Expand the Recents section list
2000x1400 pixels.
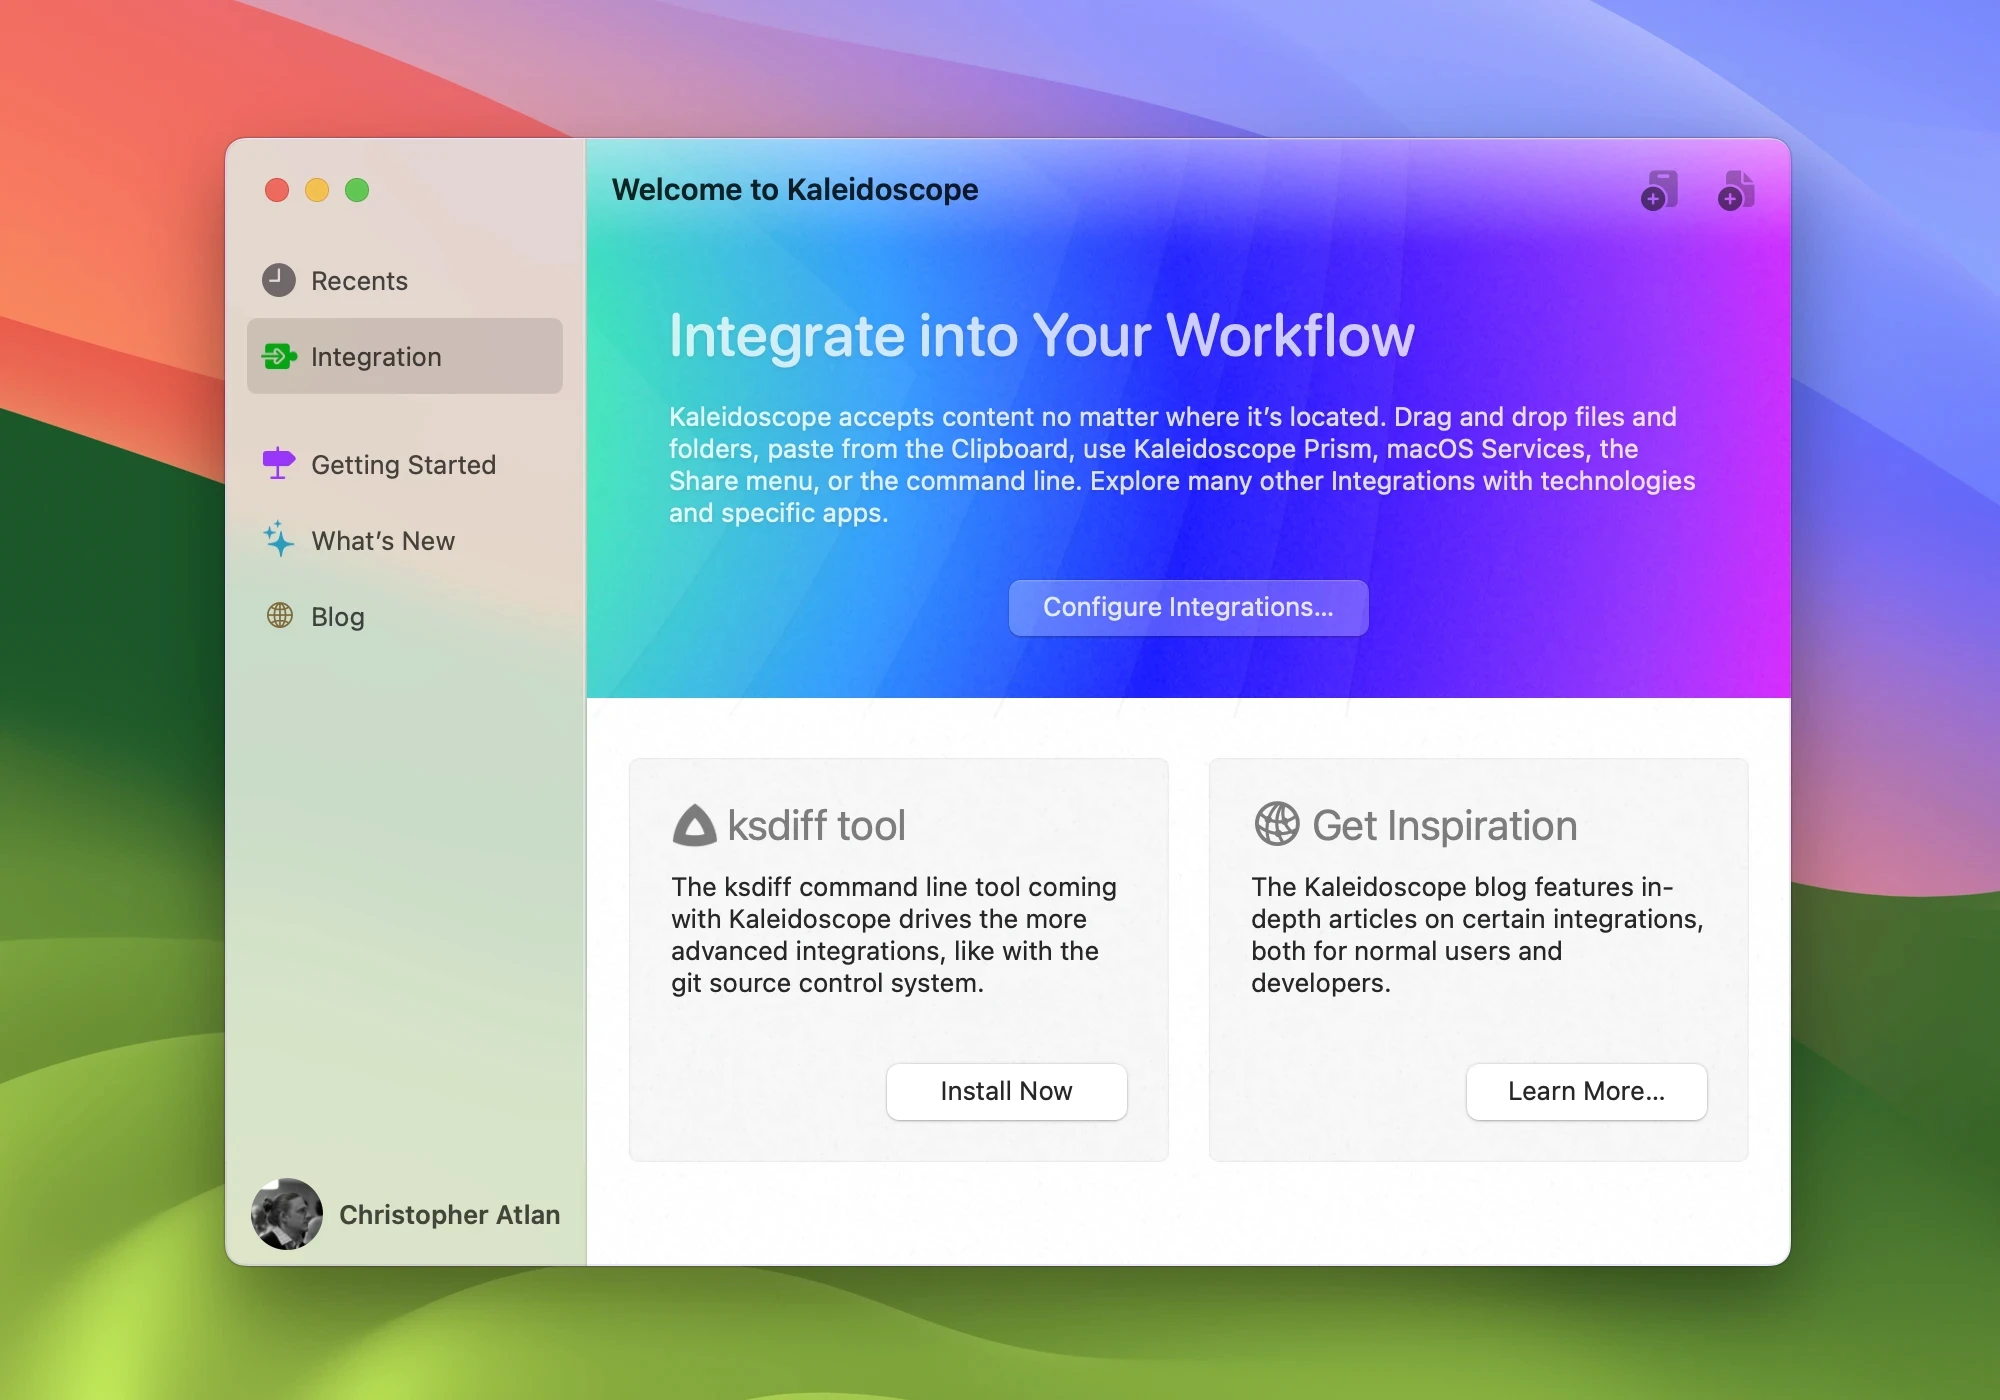coord(360,280)
